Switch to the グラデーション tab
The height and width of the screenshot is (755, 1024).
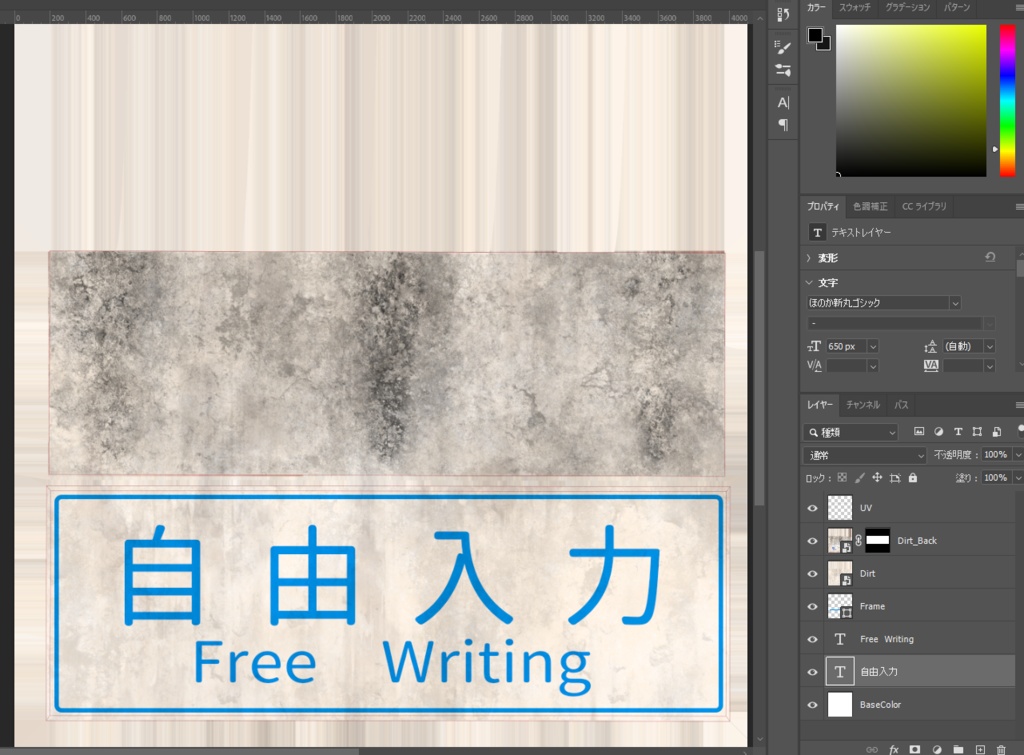tap(907, 7)
